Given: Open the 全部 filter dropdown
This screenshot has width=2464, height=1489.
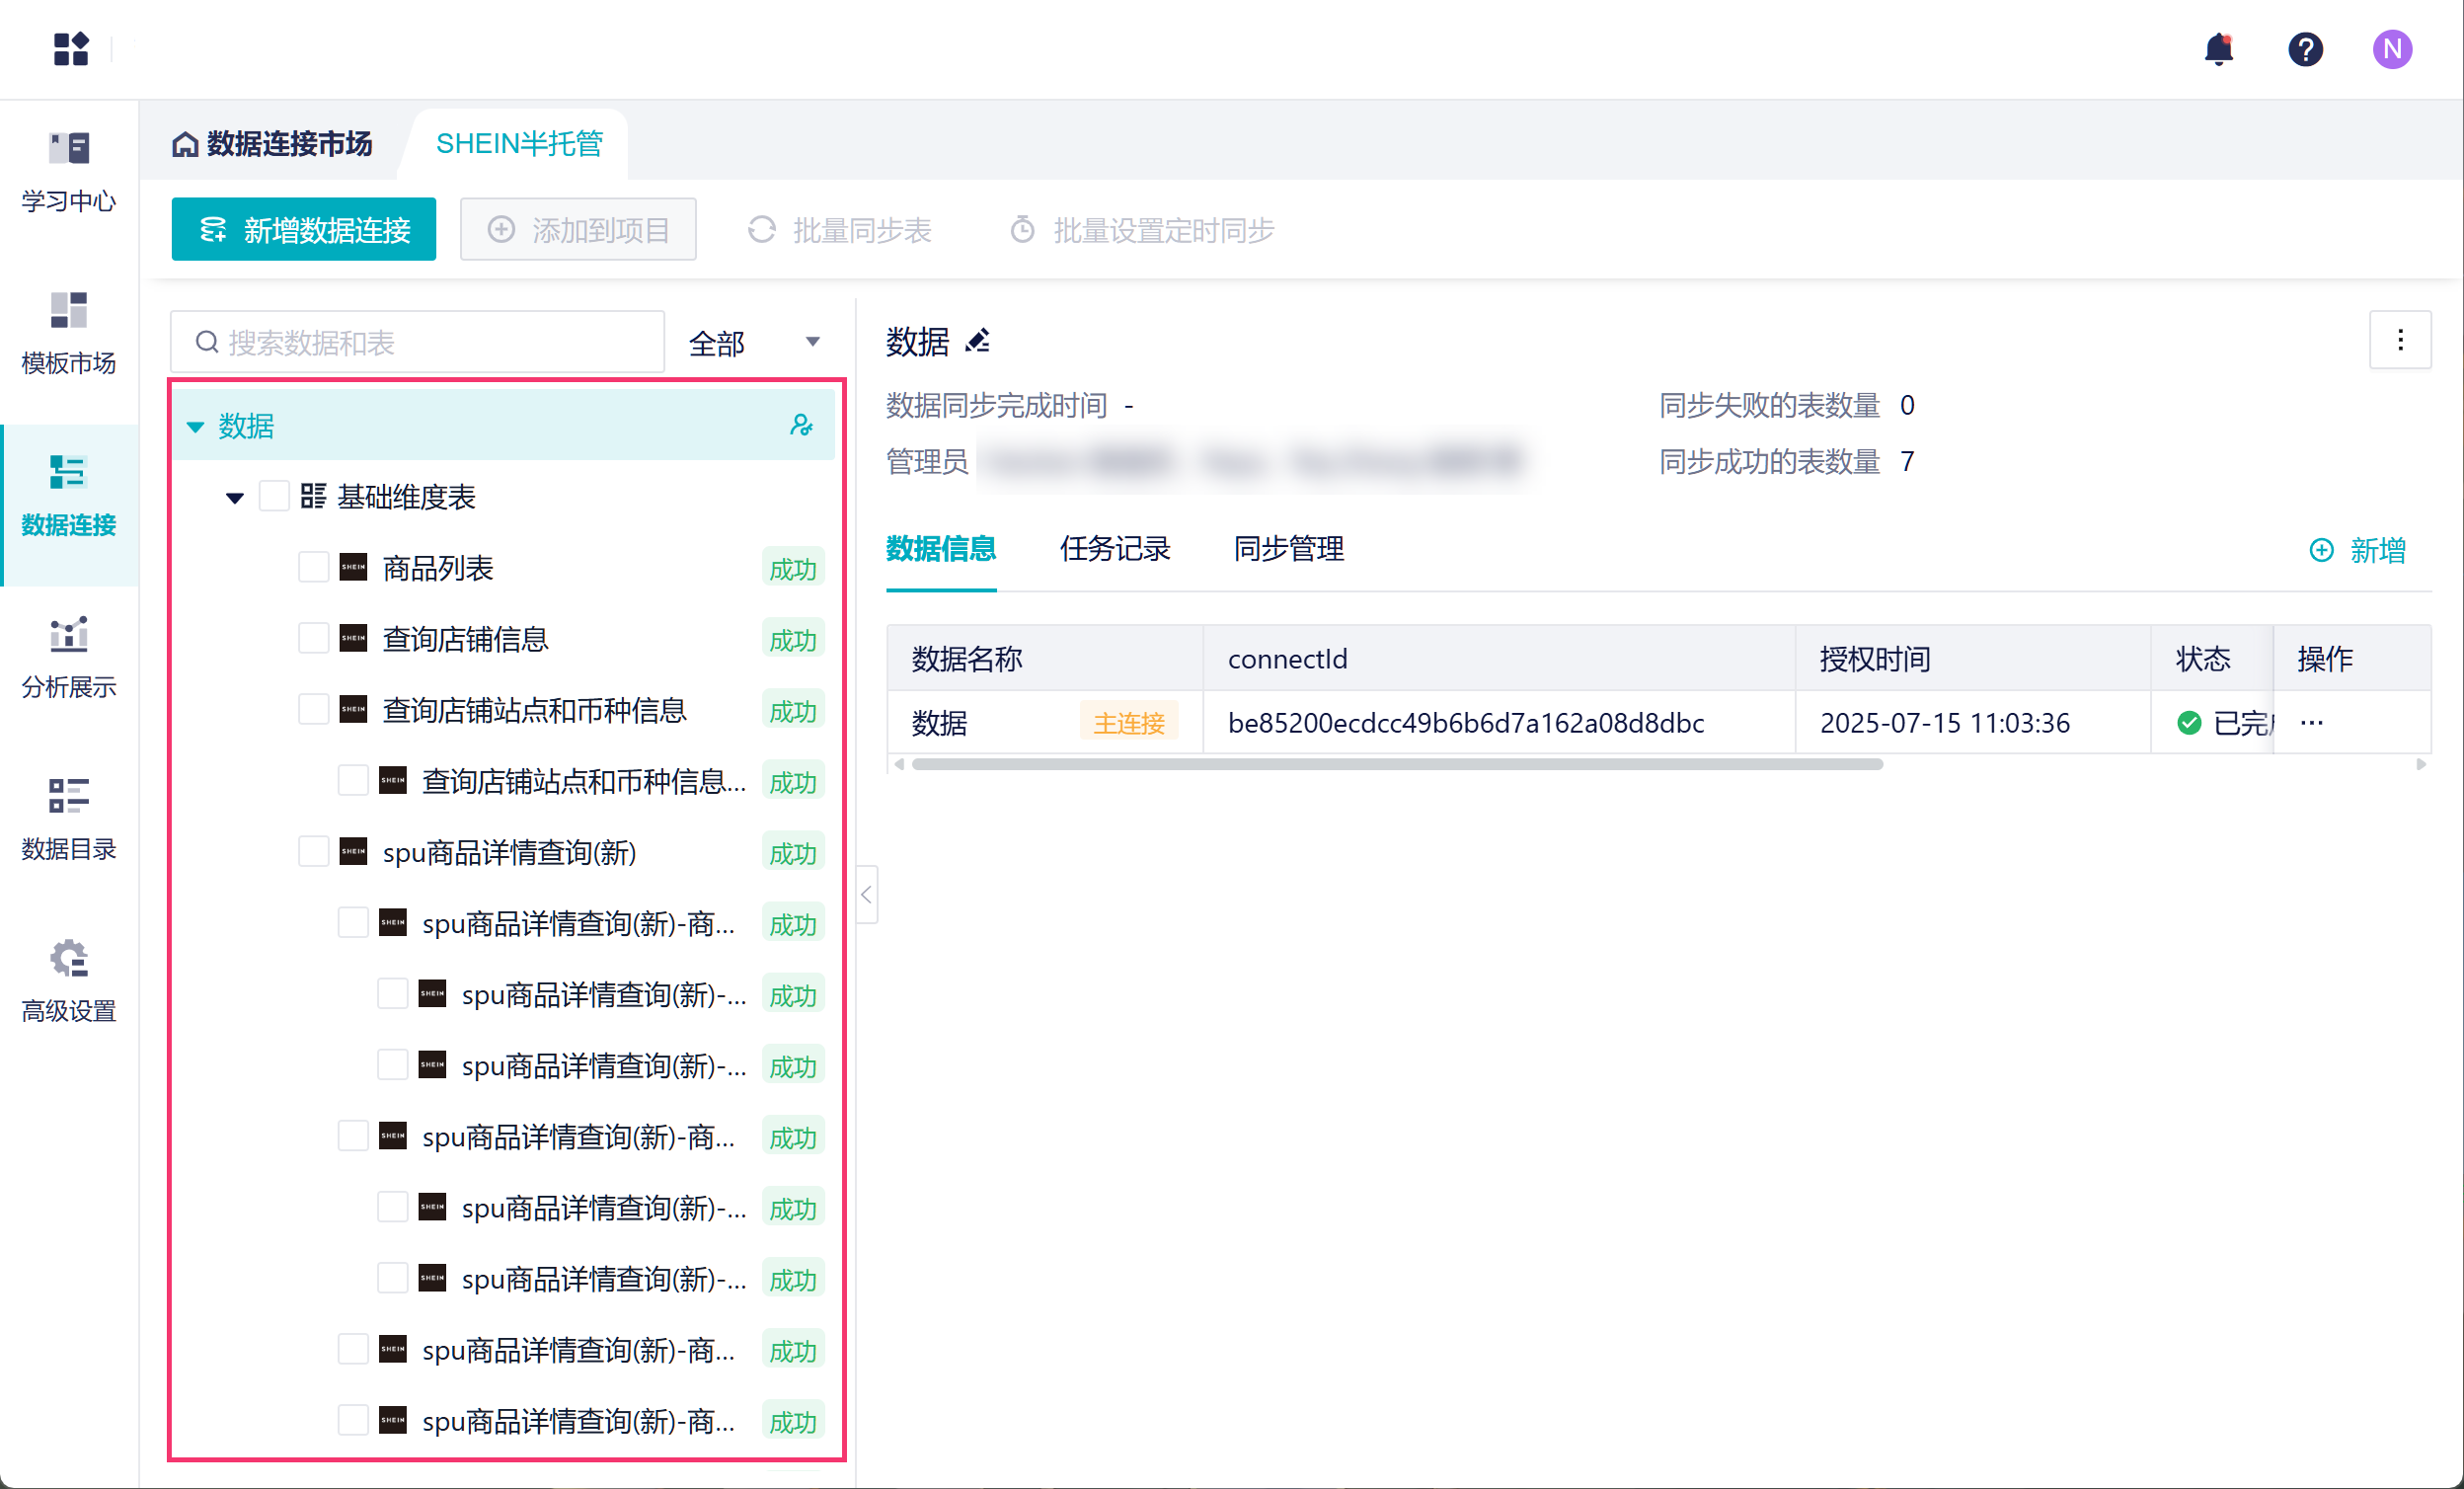Looking at the screenshot, I should coord(755,343).
